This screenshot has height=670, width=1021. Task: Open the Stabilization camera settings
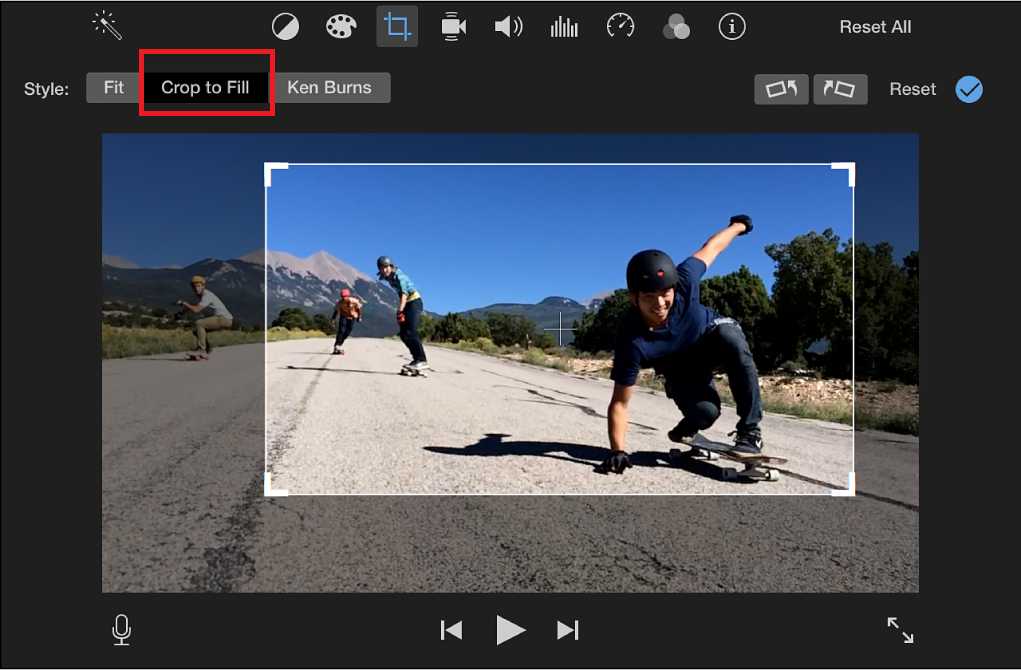(x=453, y=27)
